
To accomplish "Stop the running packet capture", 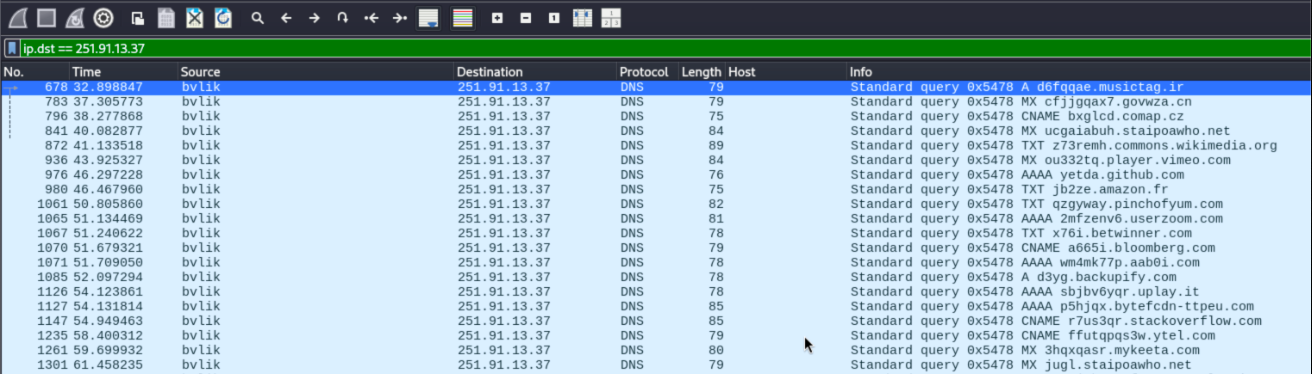I will click(x=46, y=18).
